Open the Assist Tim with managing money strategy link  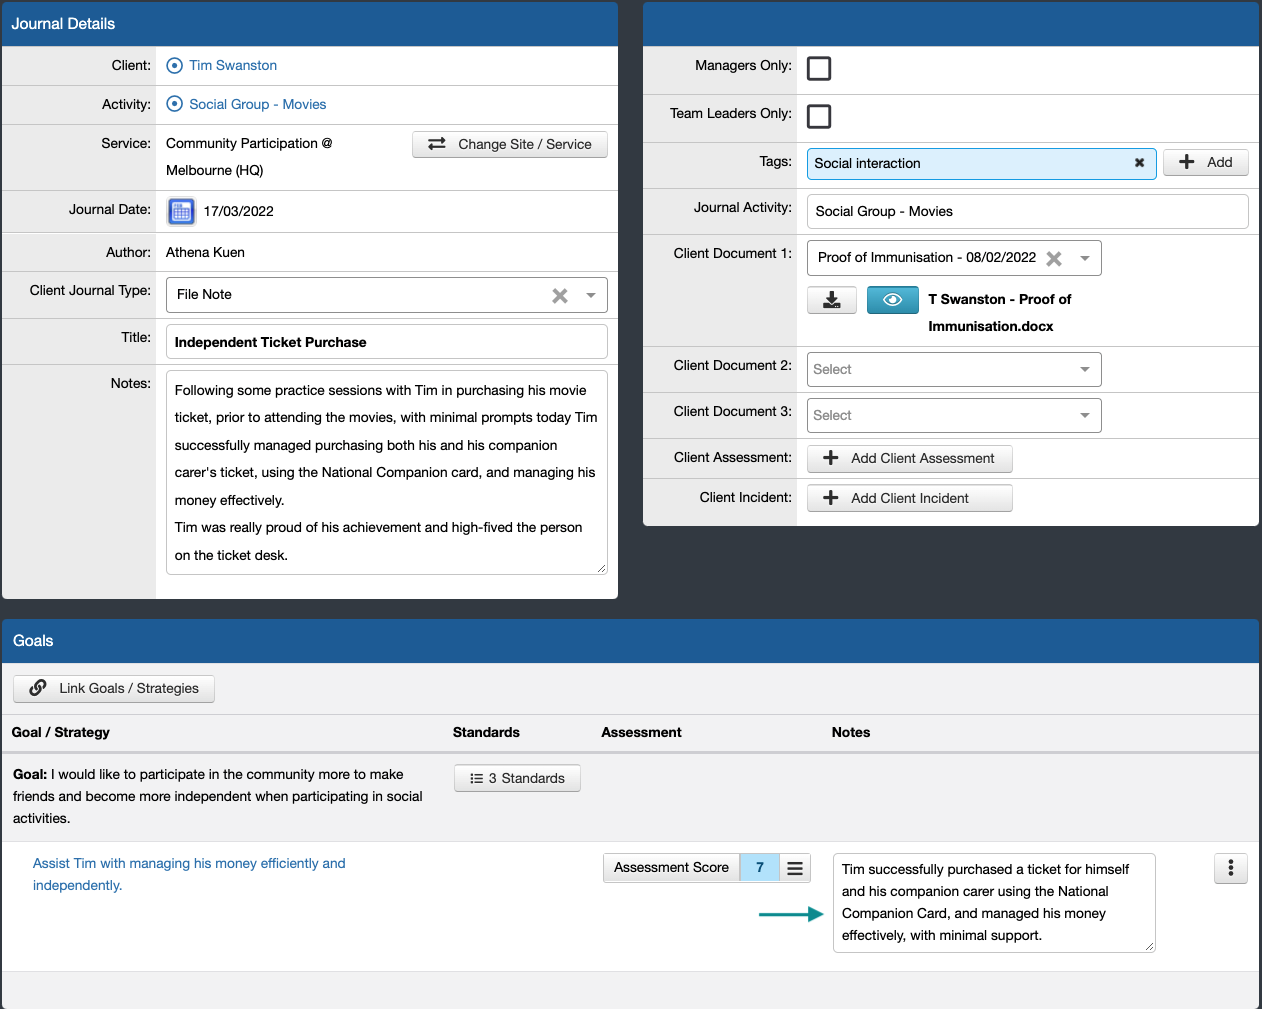pos(189,874)
